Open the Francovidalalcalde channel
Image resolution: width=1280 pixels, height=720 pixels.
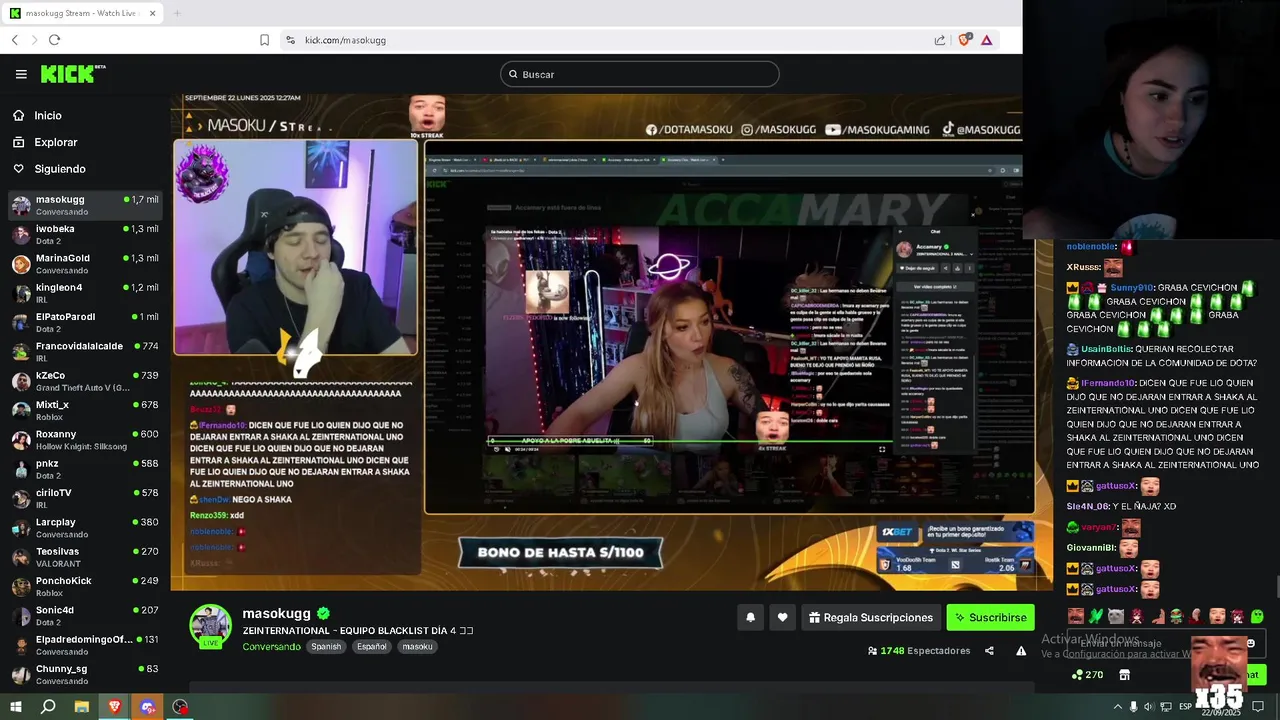tap(85, 351)
